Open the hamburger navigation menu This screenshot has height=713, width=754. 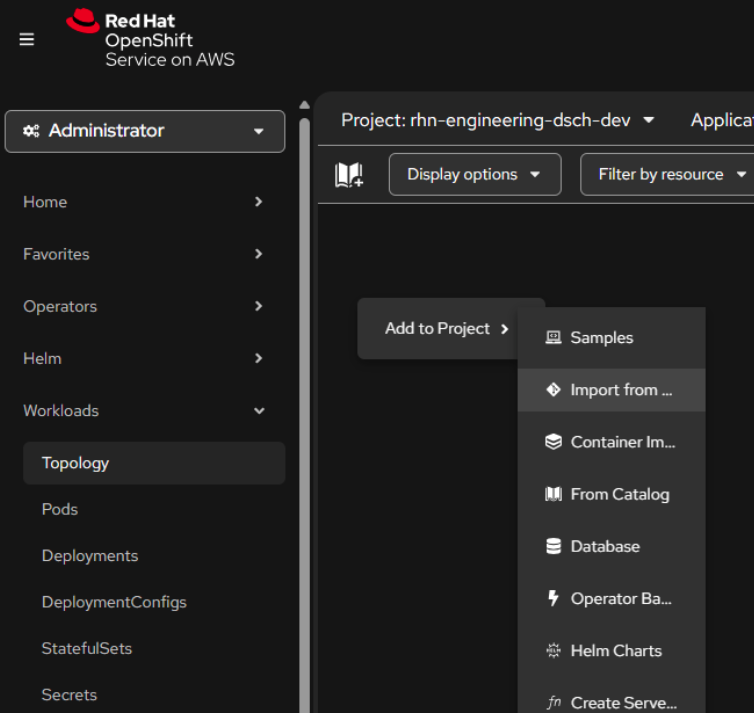click(27, 39)
